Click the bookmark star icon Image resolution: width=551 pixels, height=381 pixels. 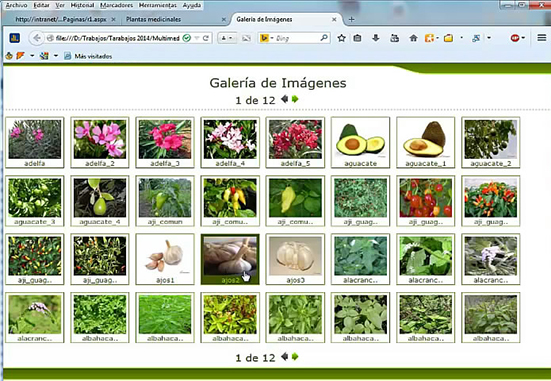tap(341, 38)
